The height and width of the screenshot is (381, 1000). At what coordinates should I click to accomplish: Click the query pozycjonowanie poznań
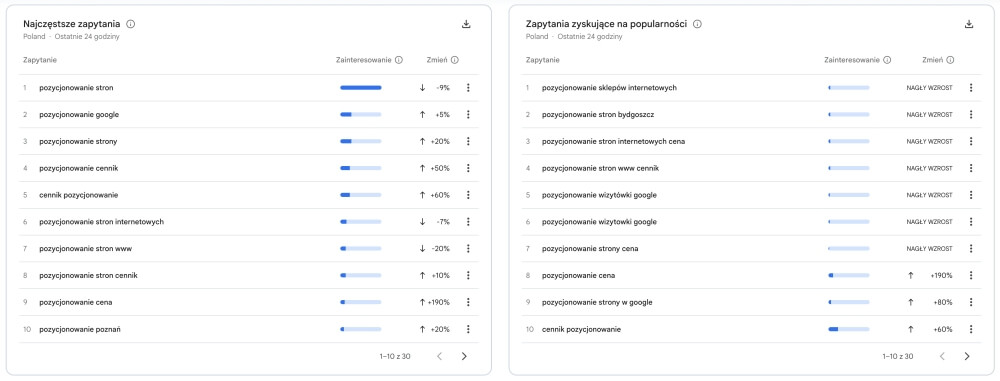click(80, 329)
